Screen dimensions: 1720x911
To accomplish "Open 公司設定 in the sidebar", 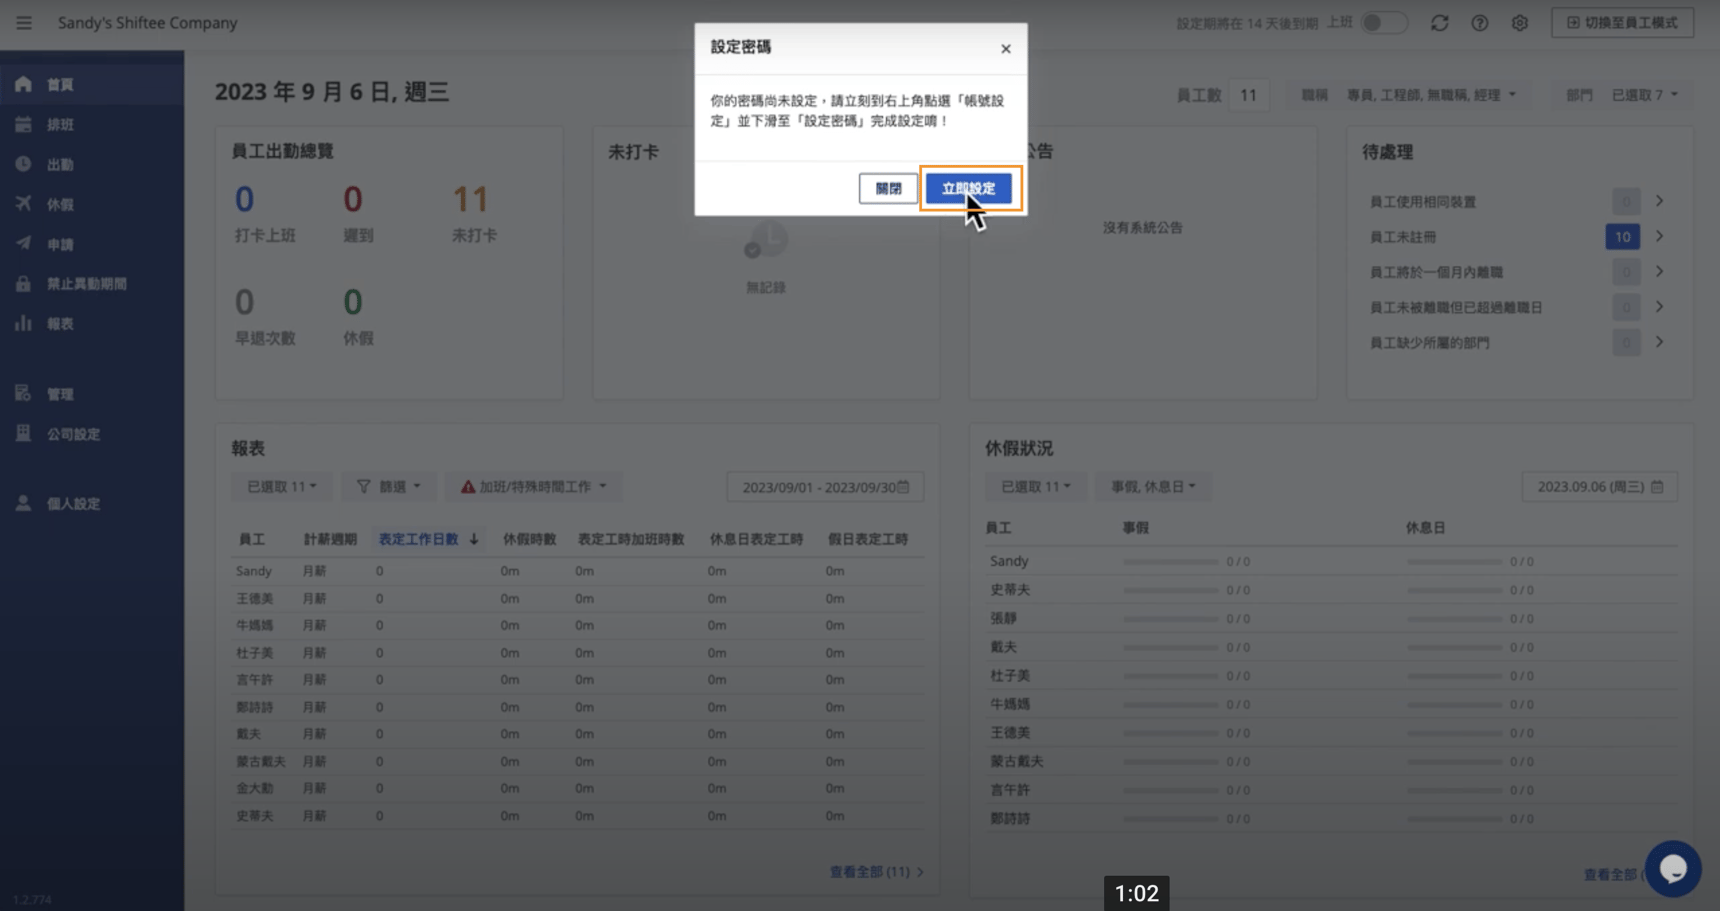I will click(73, 434).
